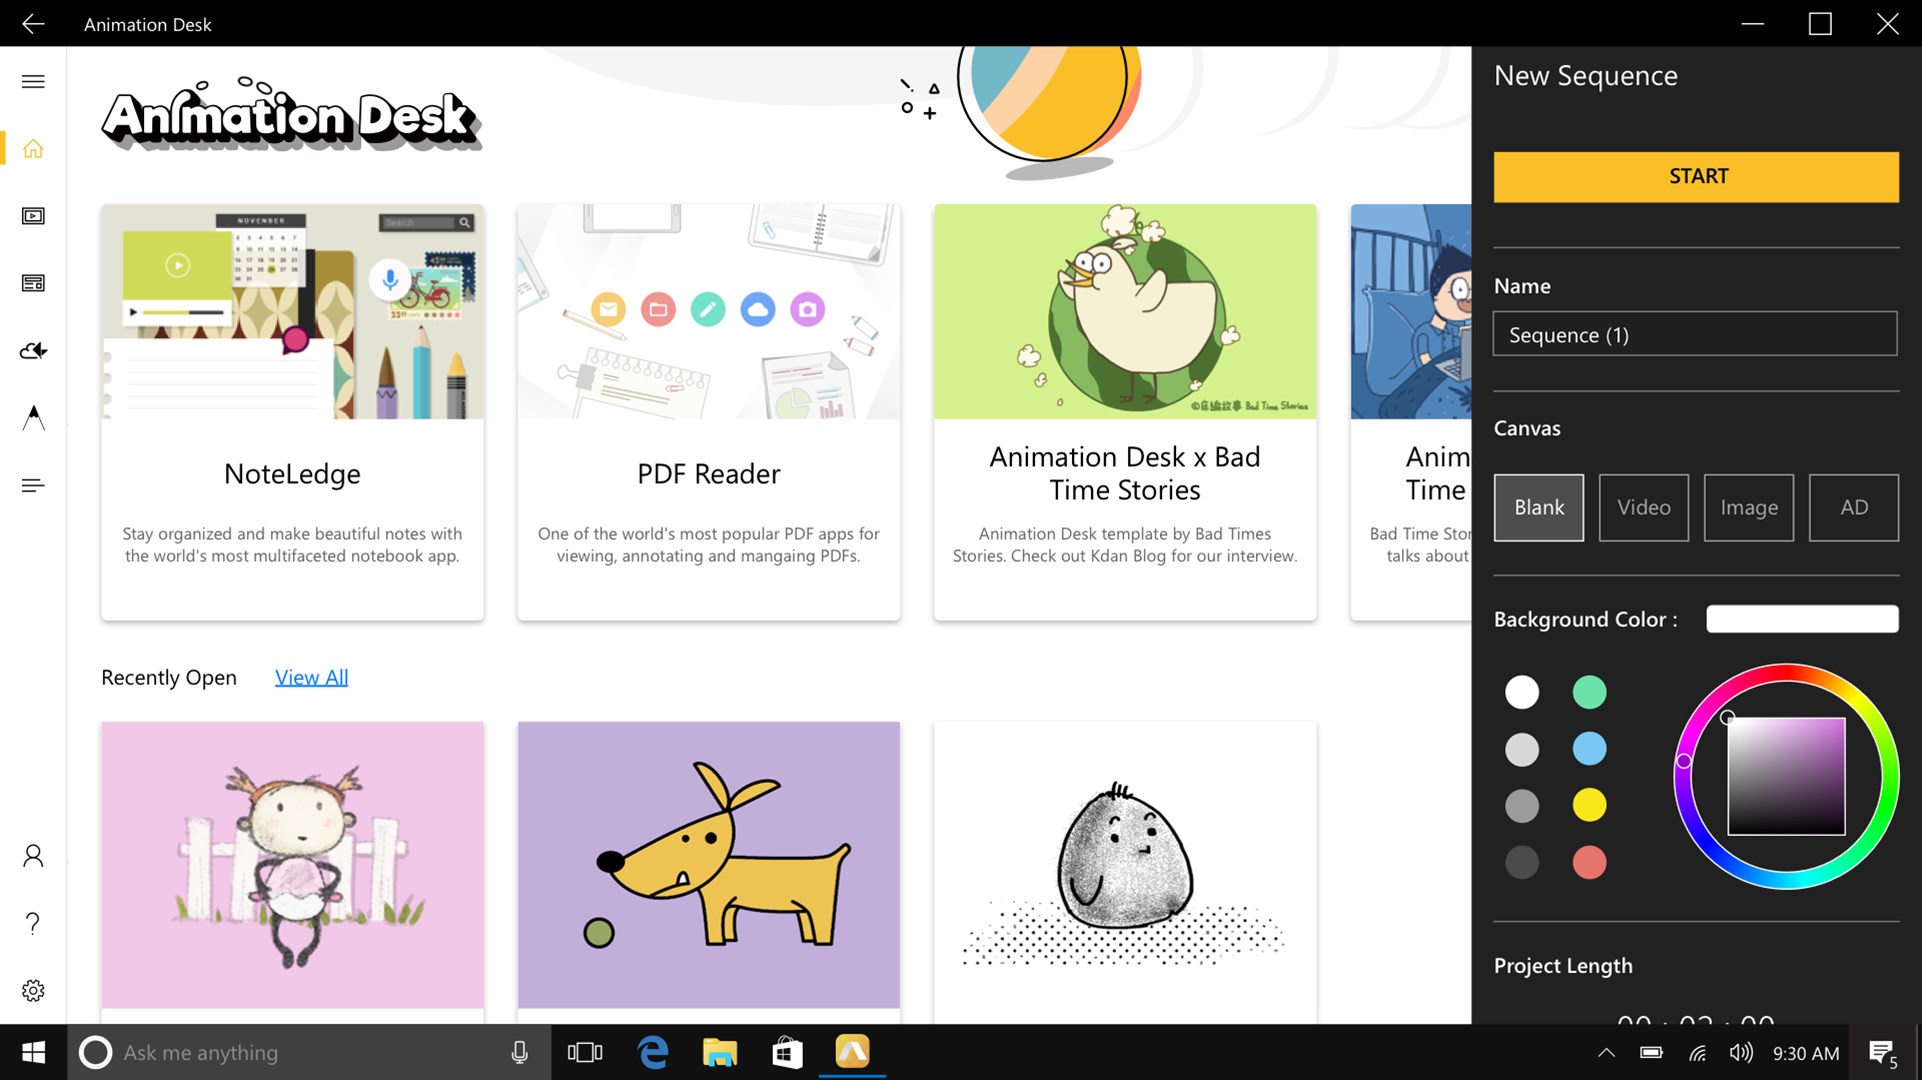Go to the Home sidebar icon
The image size is (1922, 1080).
point(33,149)
